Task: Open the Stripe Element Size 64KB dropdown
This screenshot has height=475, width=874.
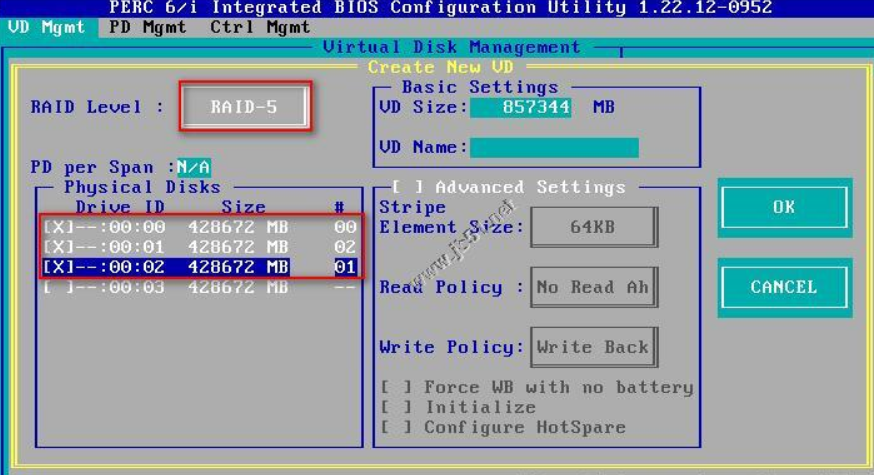Action: [594, 227]
